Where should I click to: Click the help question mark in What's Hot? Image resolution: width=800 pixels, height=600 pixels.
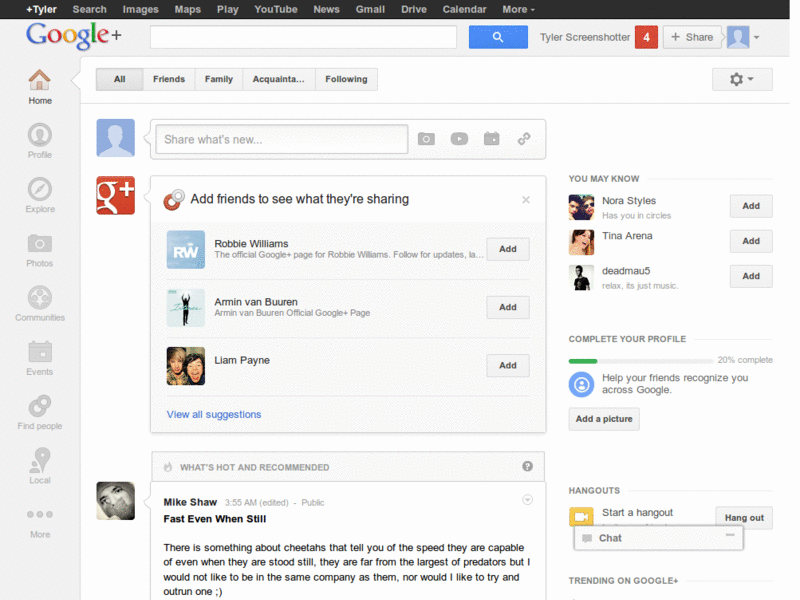pyautogui.click(x=527, y=466)
